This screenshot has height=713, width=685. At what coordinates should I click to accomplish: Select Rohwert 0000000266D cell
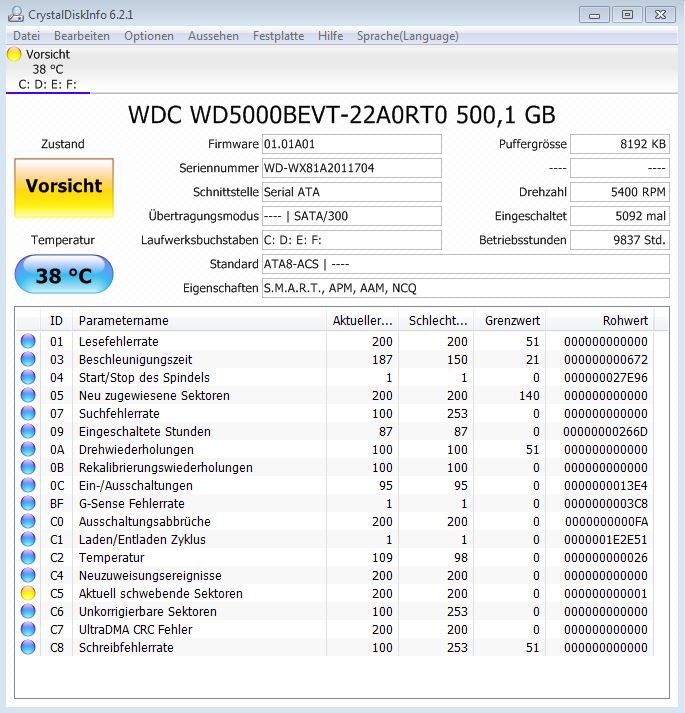pyautogui.click(x=605, y=432)
